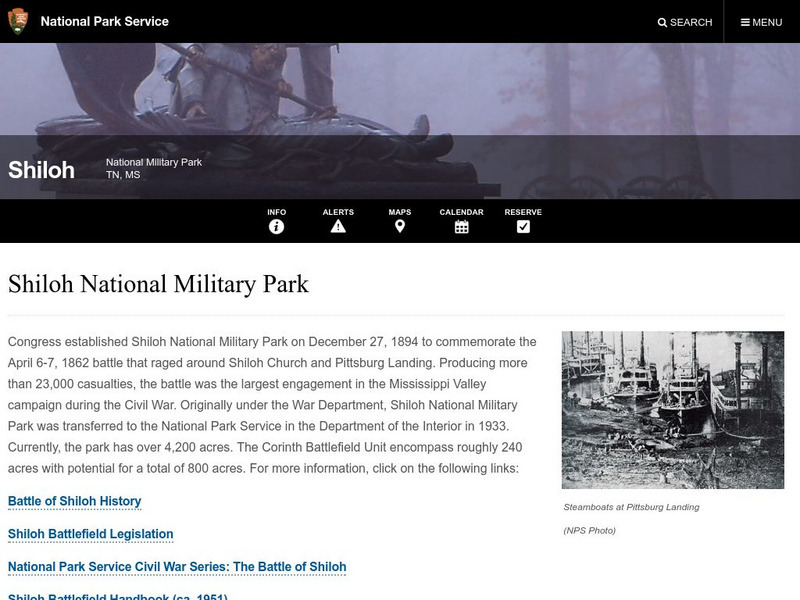Select the RESERVE label in park navigation
The height and width of the screenshot is (600, 800).
point(523,212)
